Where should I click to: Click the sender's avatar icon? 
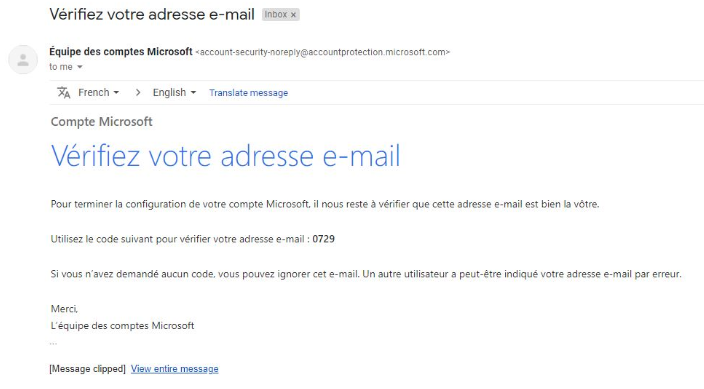click(23, 59)
